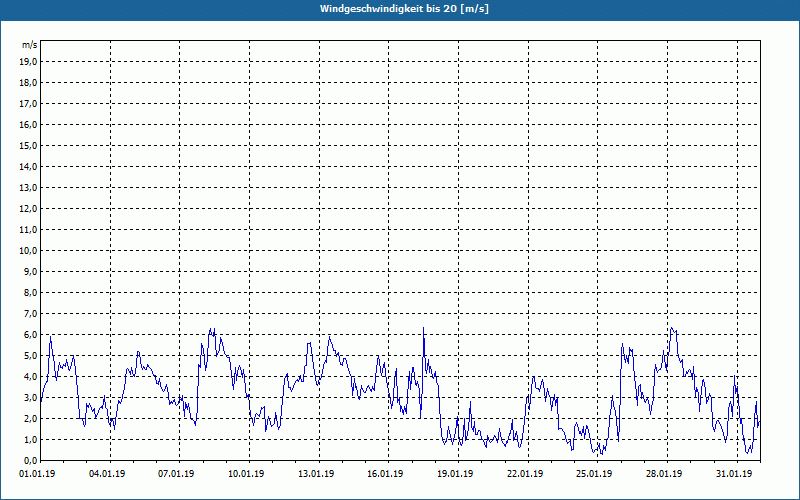Click the 19.01.19 date label
The height and width of the screenshot is (500, 800).
(455, 474)
